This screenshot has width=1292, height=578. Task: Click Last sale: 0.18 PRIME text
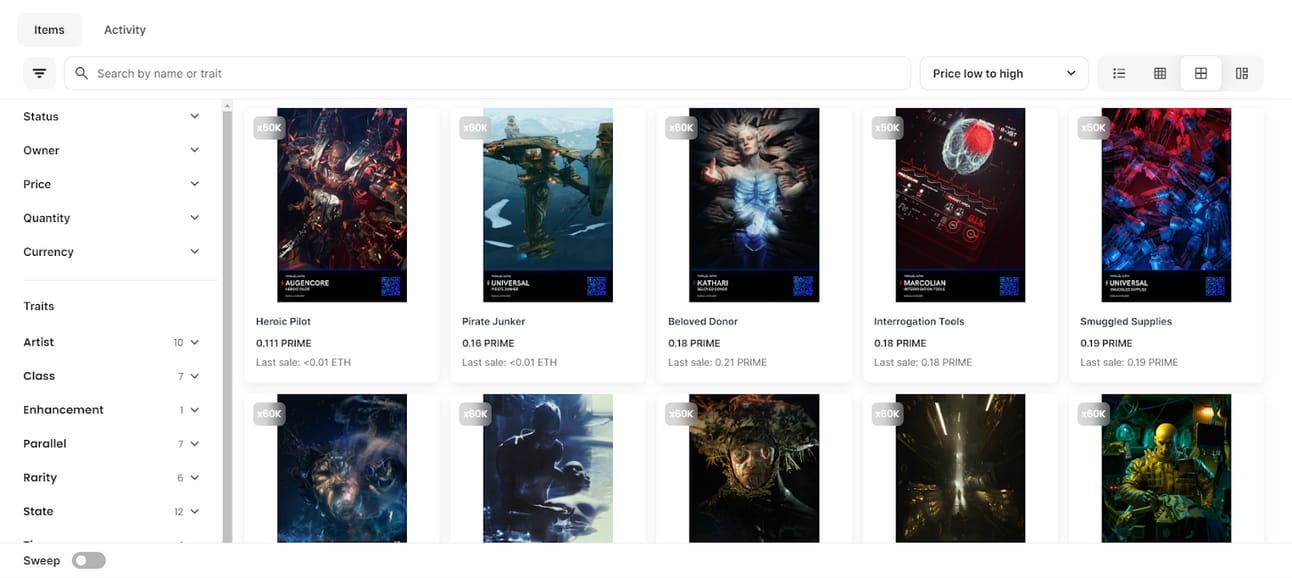(x=923, y=362)
